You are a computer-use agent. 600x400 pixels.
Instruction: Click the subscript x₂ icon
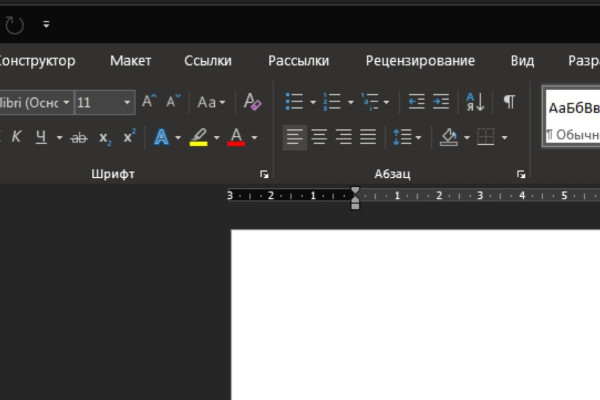click(x=105, y=137)
